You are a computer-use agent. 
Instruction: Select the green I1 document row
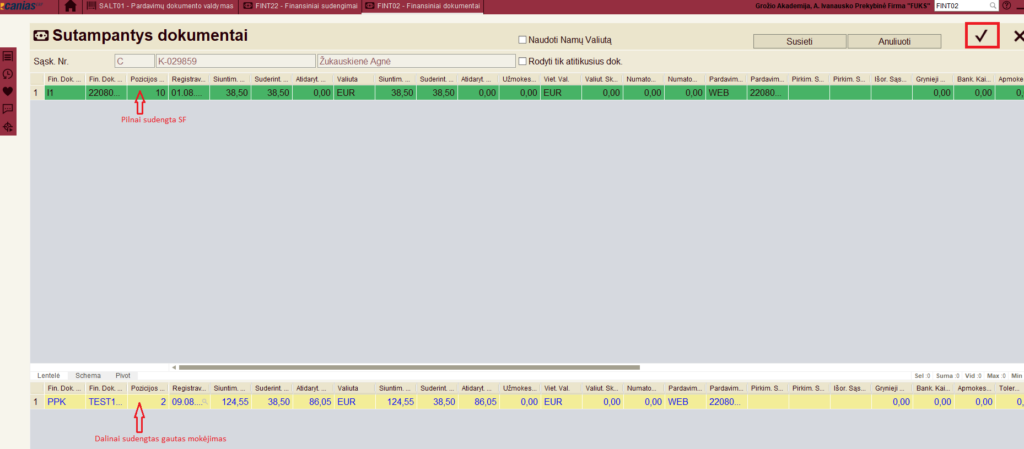point(200,93)
